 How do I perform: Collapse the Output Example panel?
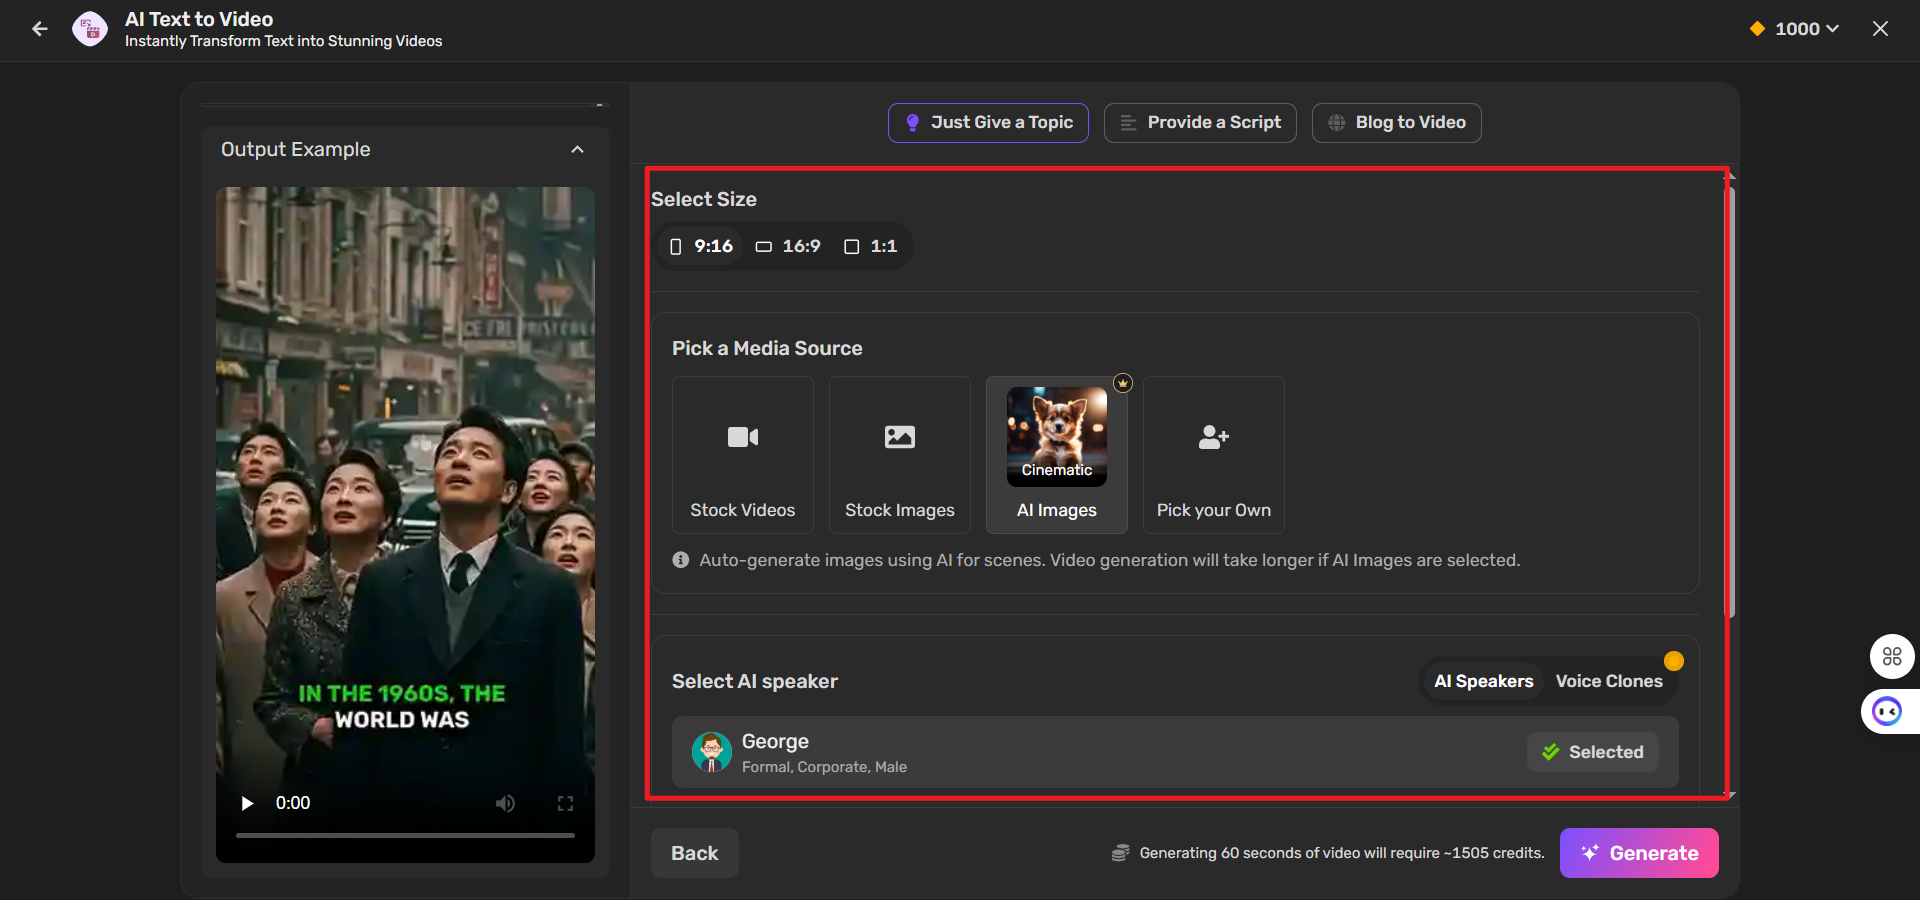pos(578,149)
